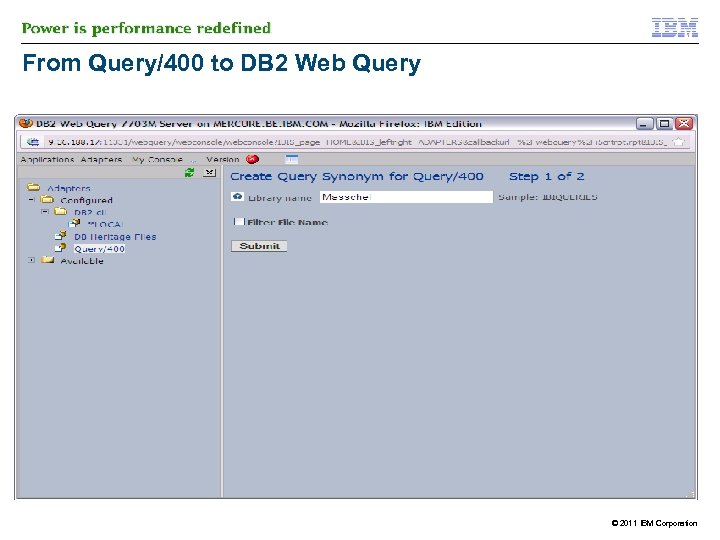Click the Create Query Synonym heading
The width and height of the screenshot is (720, 540).
pos(357,176)
